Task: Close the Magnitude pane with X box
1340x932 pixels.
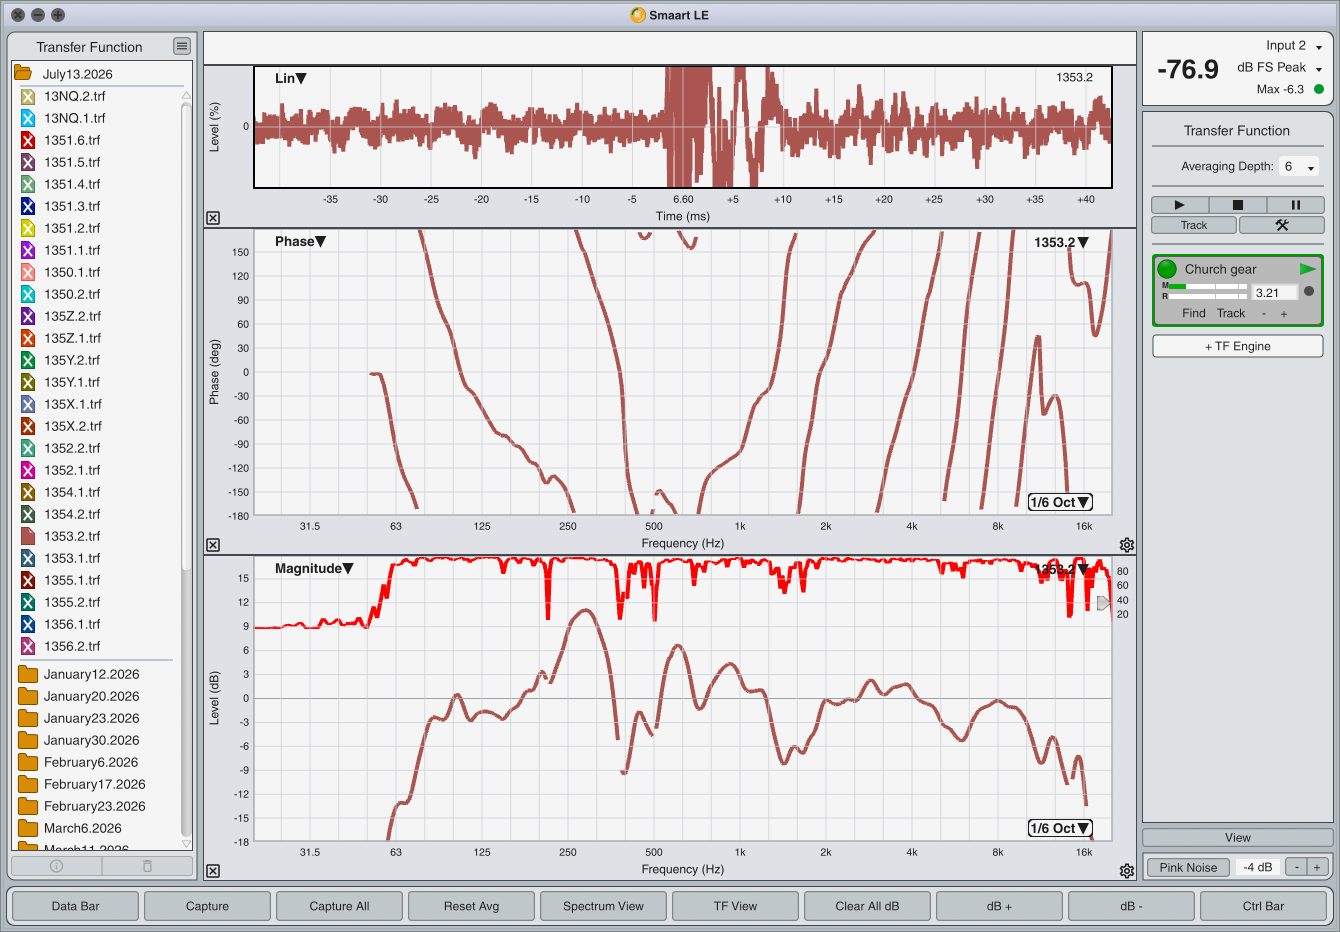Action: pyautogui.click(x=213, y=871)
